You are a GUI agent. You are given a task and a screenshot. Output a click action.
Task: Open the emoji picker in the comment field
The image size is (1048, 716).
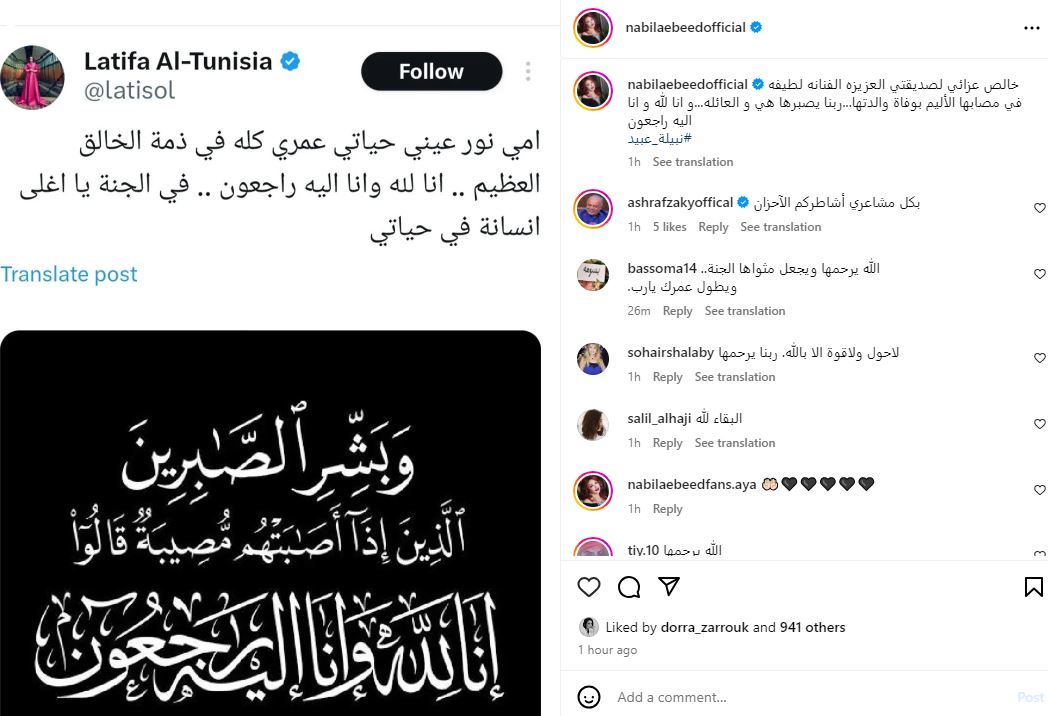(x=590, y=697)
